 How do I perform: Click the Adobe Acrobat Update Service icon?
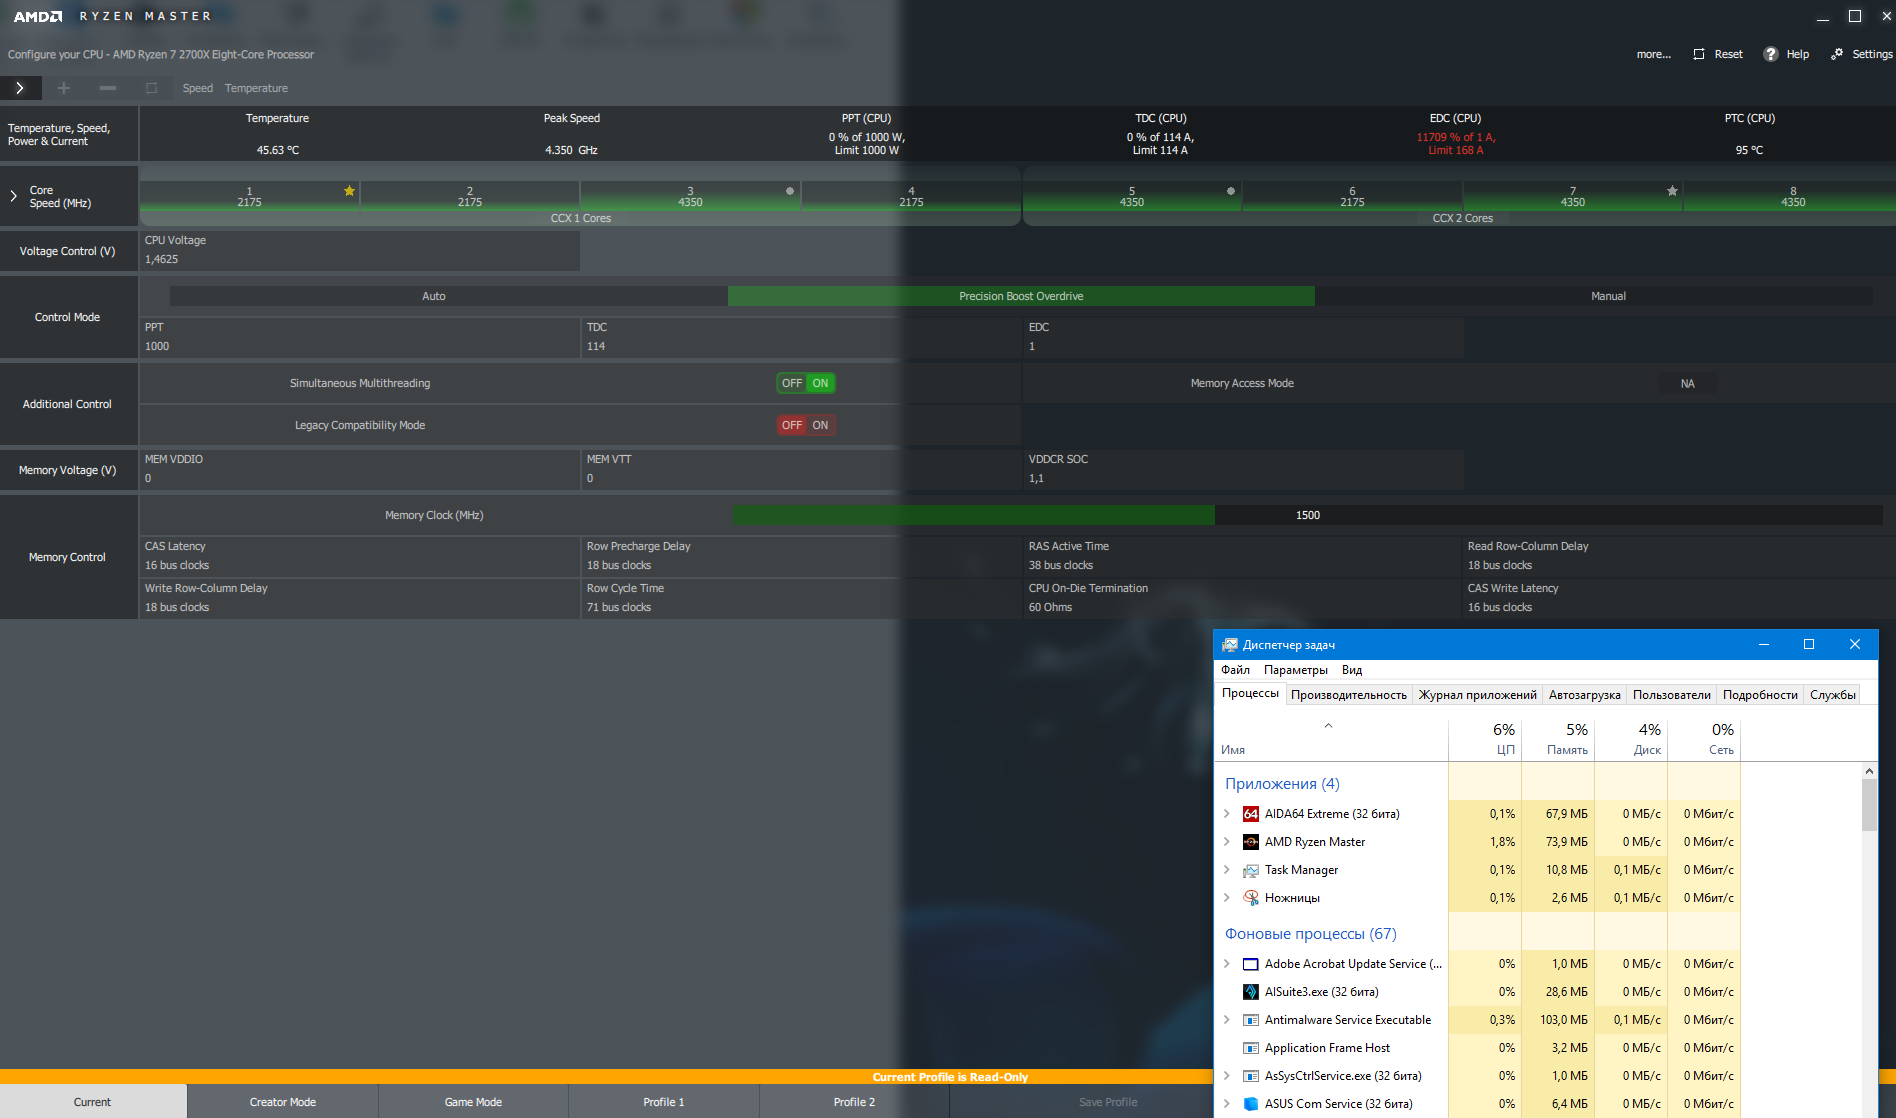click(x=1251, y=964)
